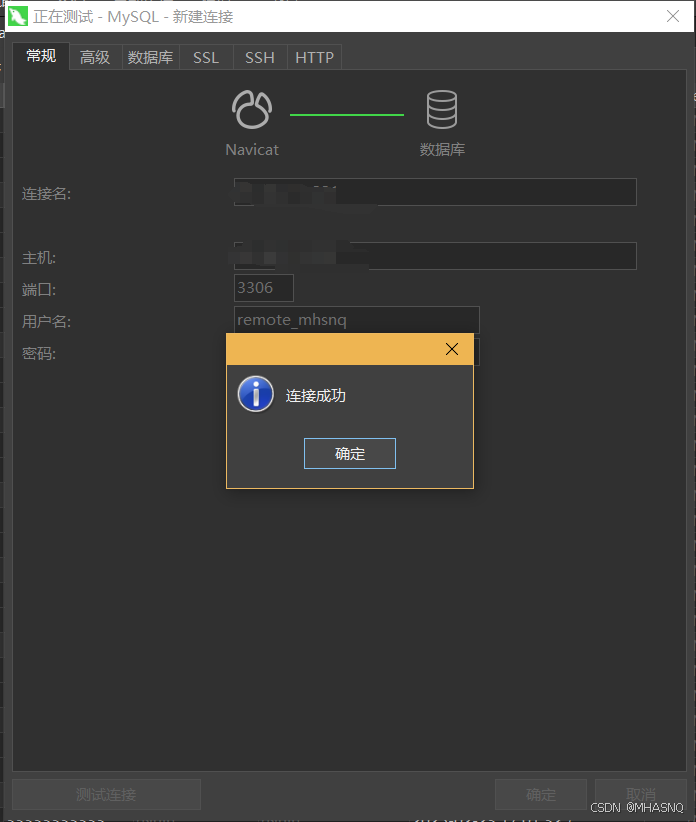This screenshot has width=696, height=822.
Task: Switch to the SSL tab
Action: [x=206, y=57]
